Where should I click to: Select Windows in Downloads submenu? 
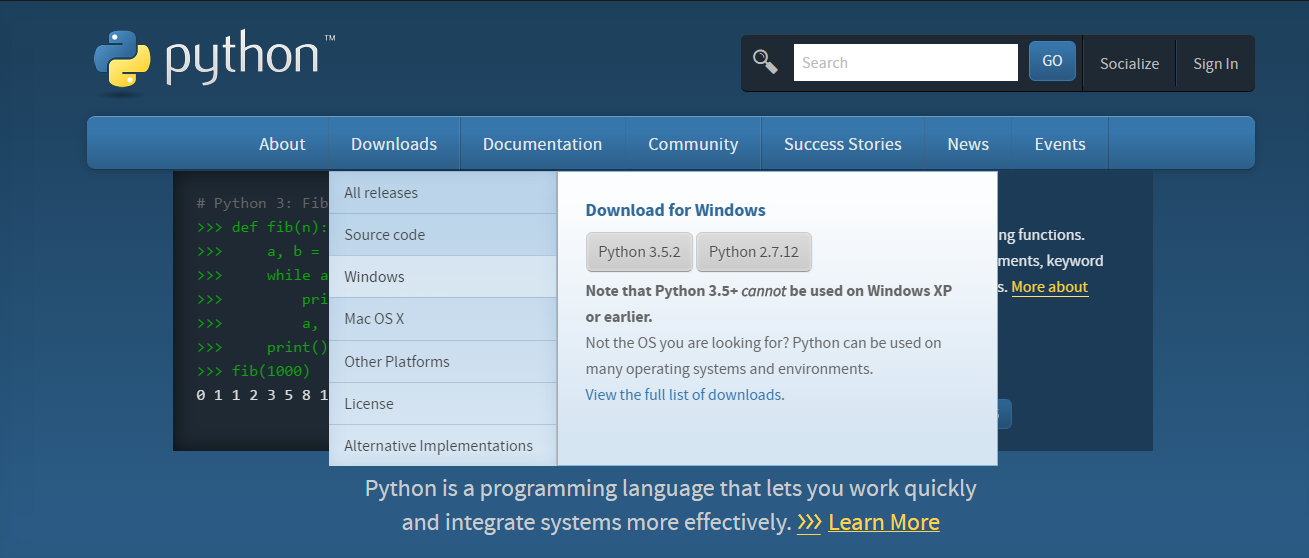tap(443, 276)
